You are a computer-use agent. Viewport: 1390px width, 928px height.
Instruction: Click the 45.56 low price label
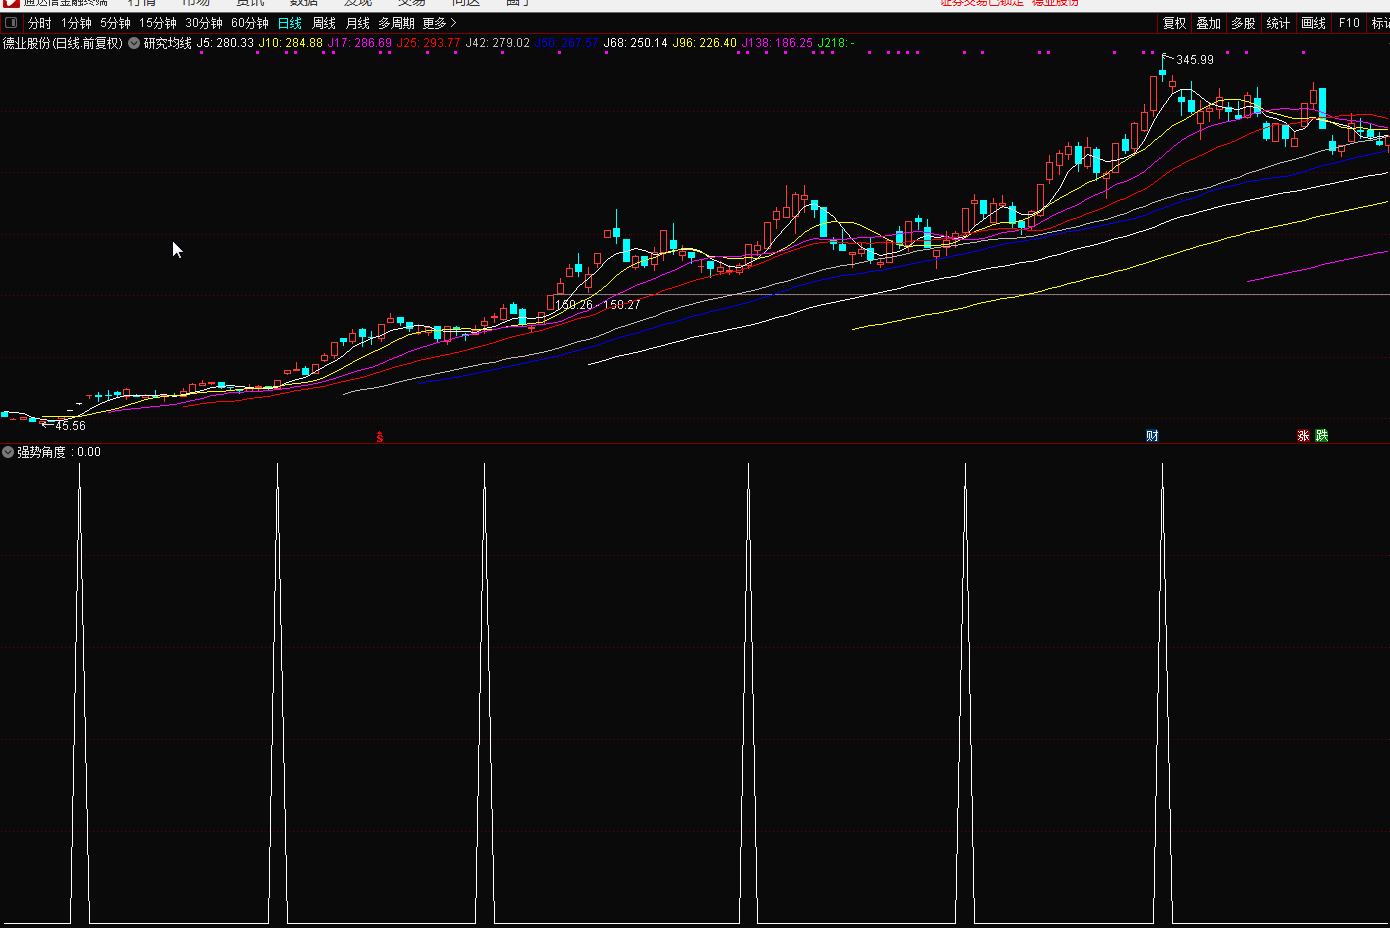point(70,426)
